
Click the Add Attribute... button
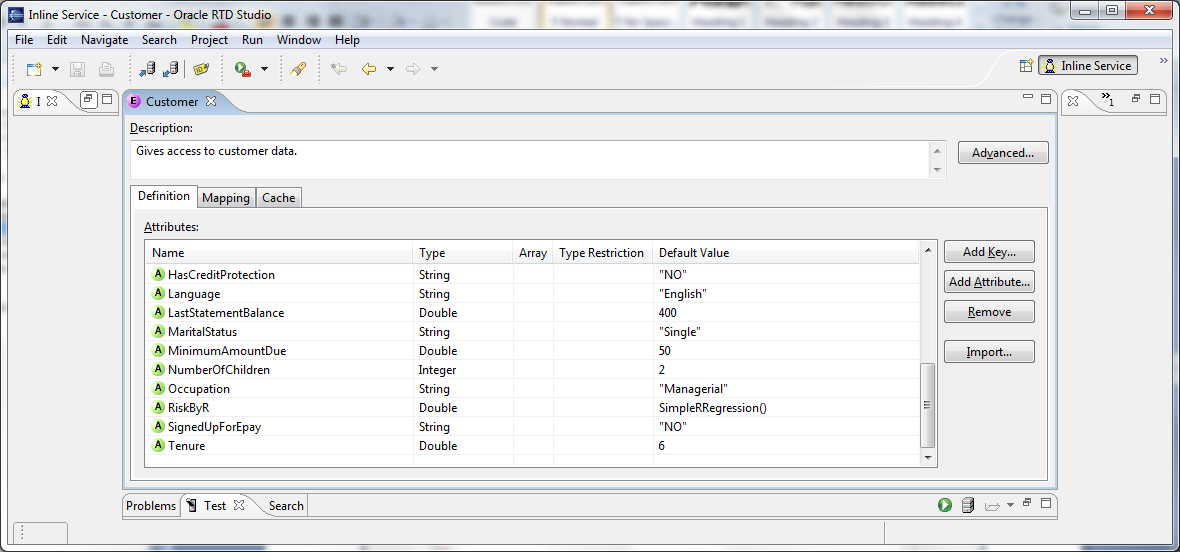click(989, 282)
